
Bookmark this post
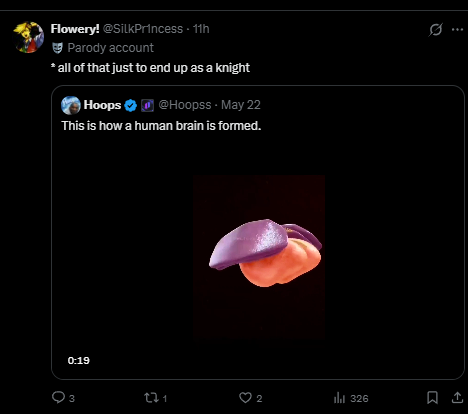[432, 397]
